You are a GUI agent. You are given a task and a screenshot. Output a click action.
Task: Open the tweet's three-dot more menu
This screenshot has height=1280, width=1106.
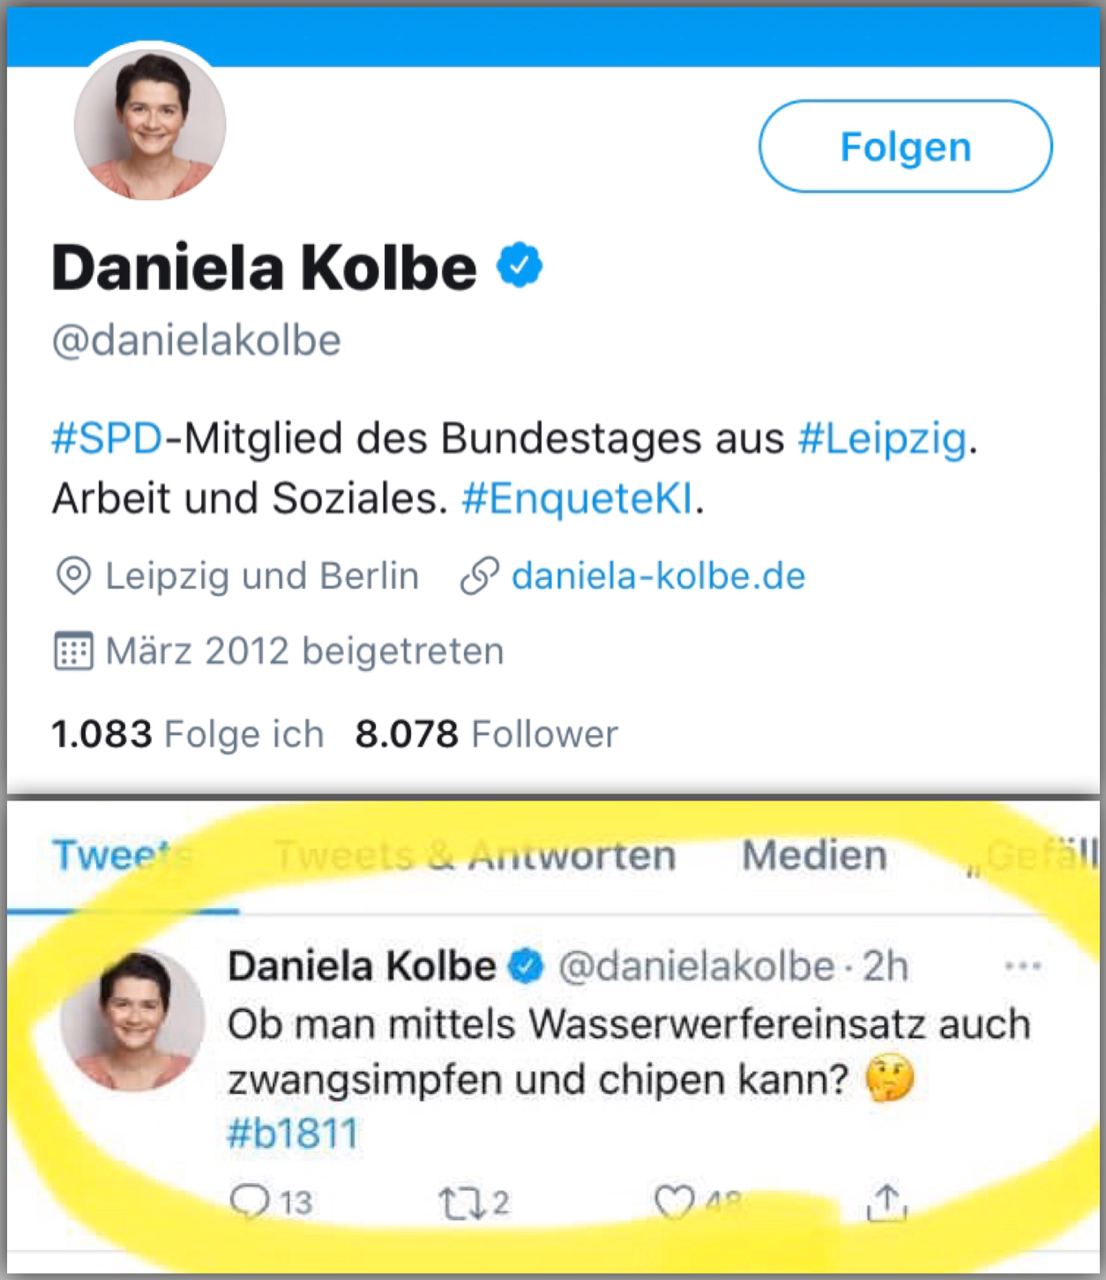pos(1022,967)
